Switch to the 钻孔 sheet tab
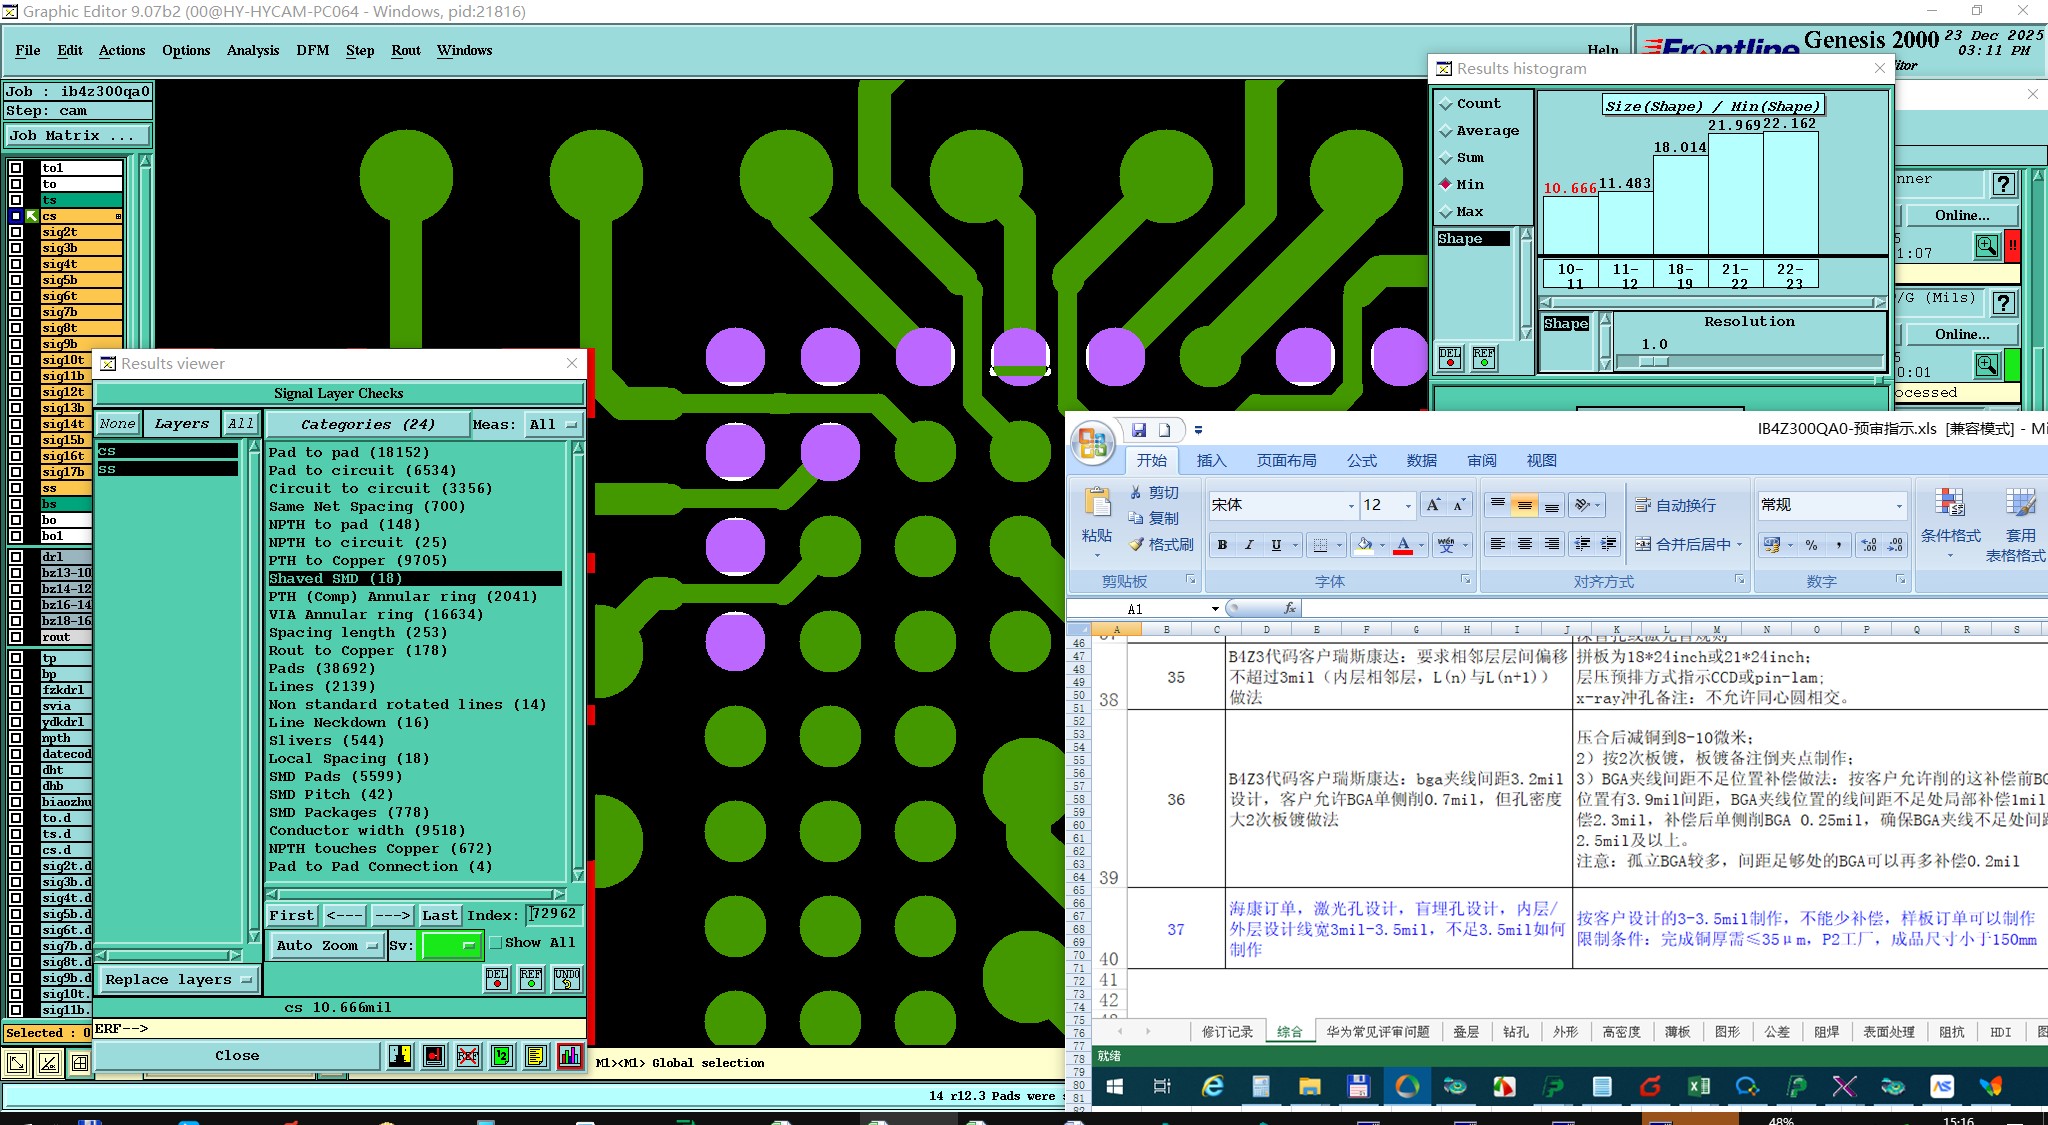Viewport: 2048px width, 1125px height. pos(1514,1032)
